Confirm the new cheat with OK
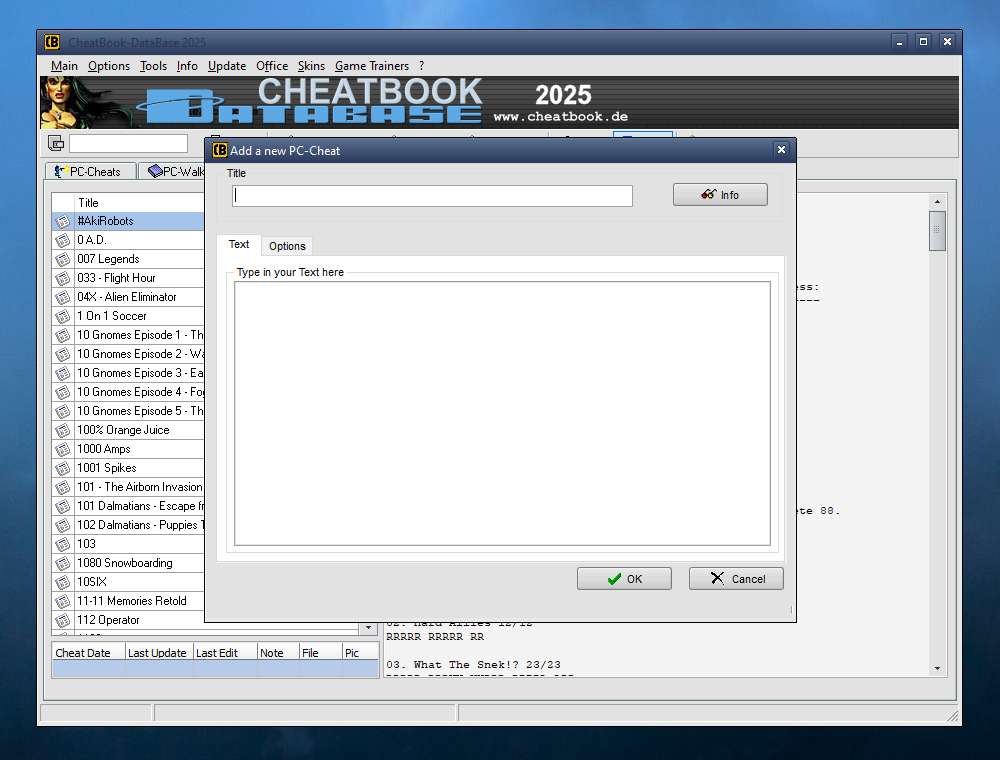Viewport: 1000px width, 760px height. 624,578
